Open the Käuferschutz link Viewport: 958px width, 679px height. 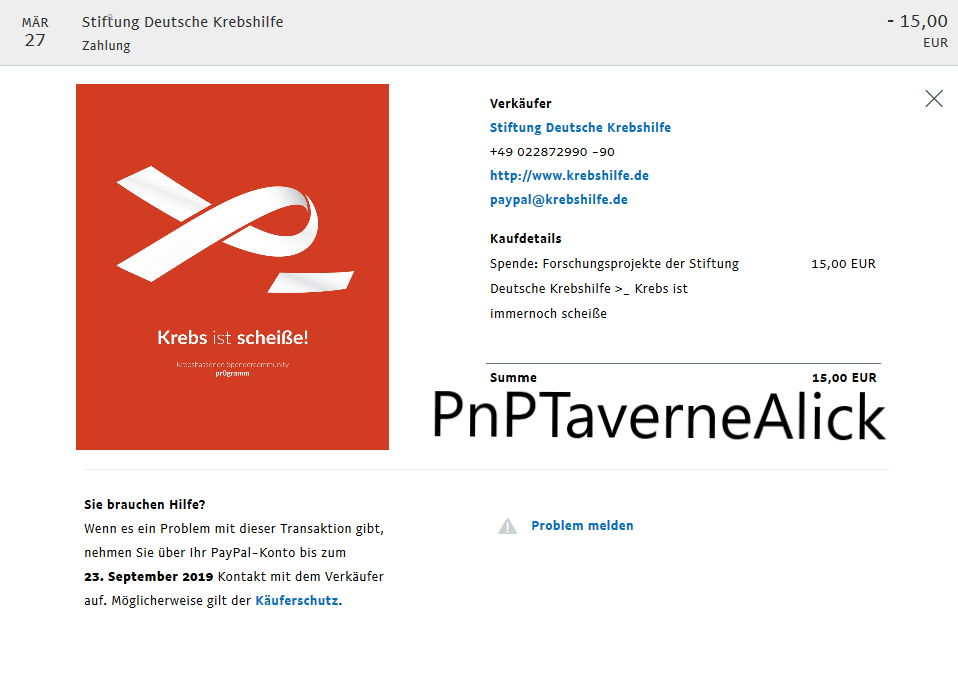(x=296, y=600)
